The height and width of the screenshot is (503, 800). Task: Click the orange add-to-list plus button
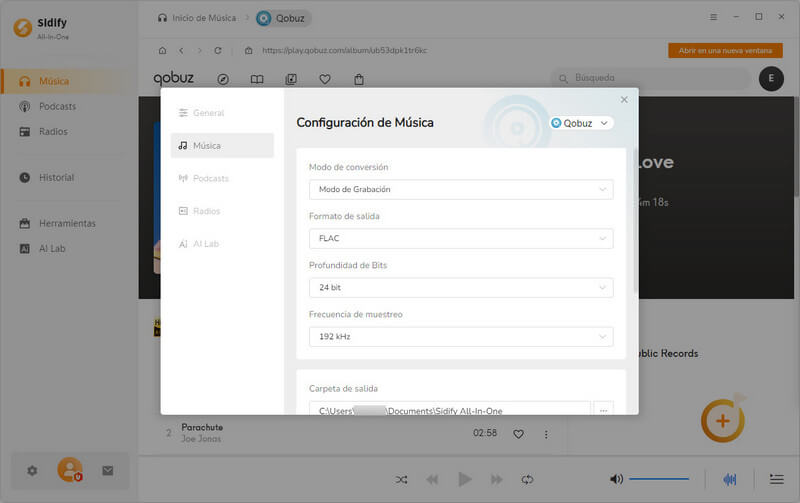(x=722, y=420)
